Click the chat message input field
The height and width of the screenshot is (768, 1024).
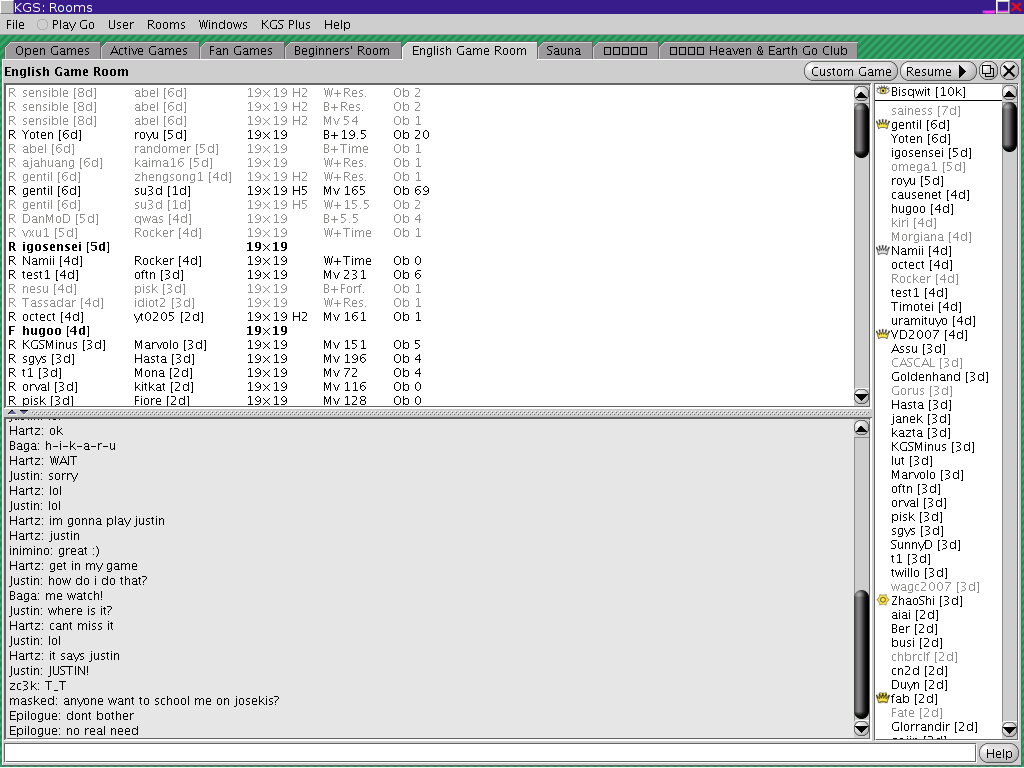(x=489, y=753)
